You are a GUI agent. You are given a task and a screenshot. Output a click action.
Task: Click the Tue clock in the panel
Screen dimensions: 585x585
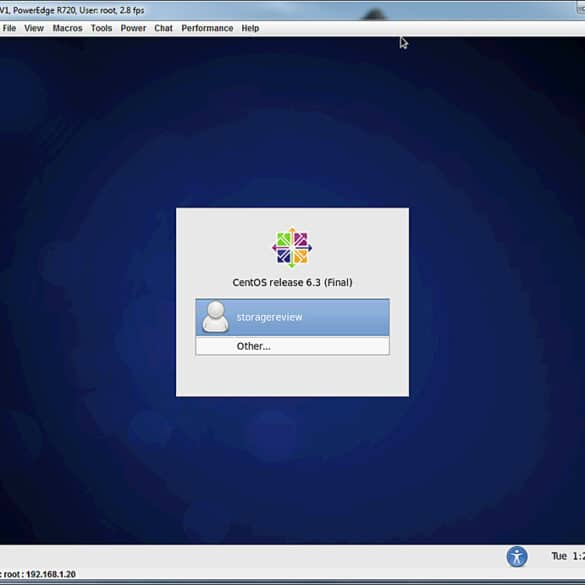tap(568, 556)
